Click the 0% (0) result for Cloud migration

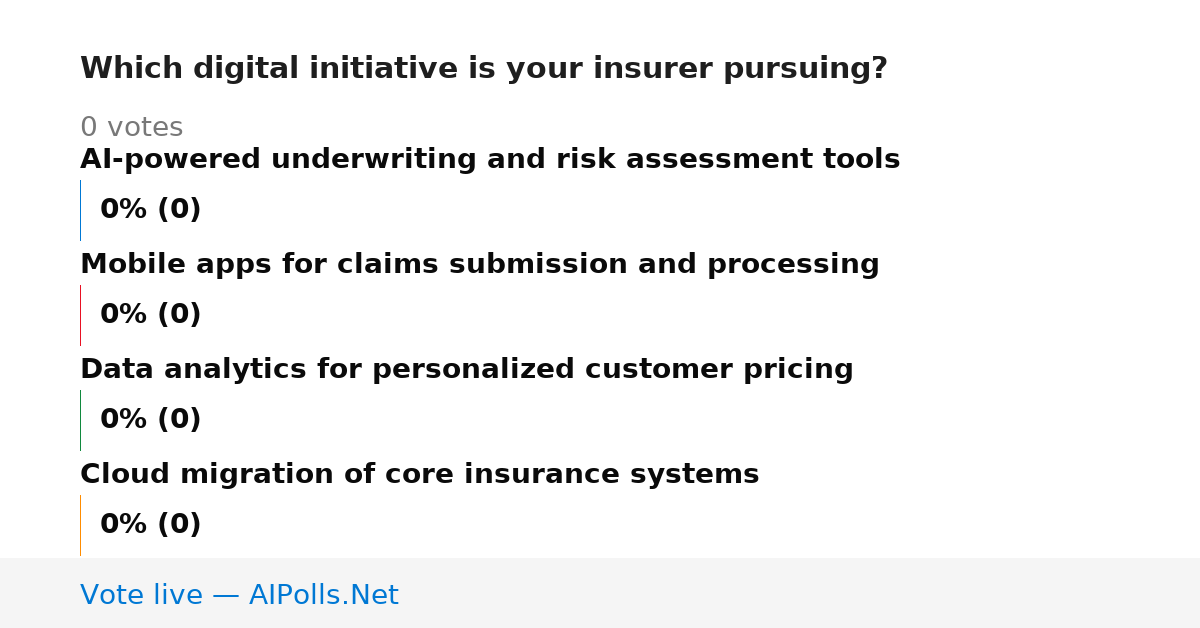coord(151,525)
